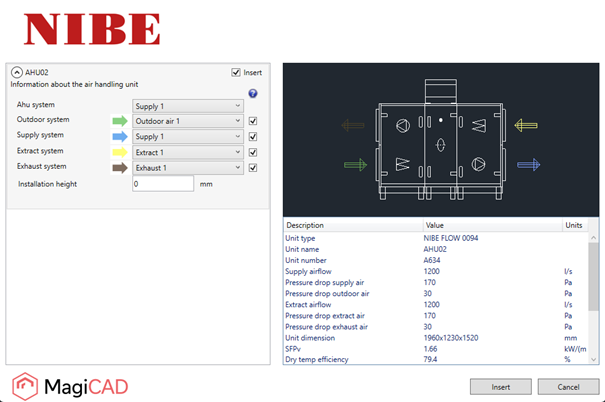605x402 pixels.
Task: Select the Extract airflow row
Action: (436, 305)
